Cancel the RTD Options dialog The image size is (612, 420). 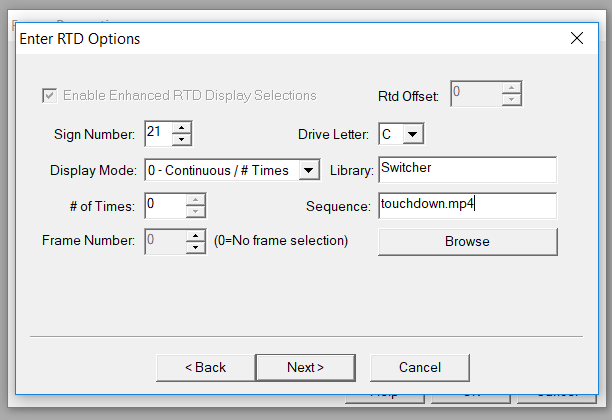point(420,367)
